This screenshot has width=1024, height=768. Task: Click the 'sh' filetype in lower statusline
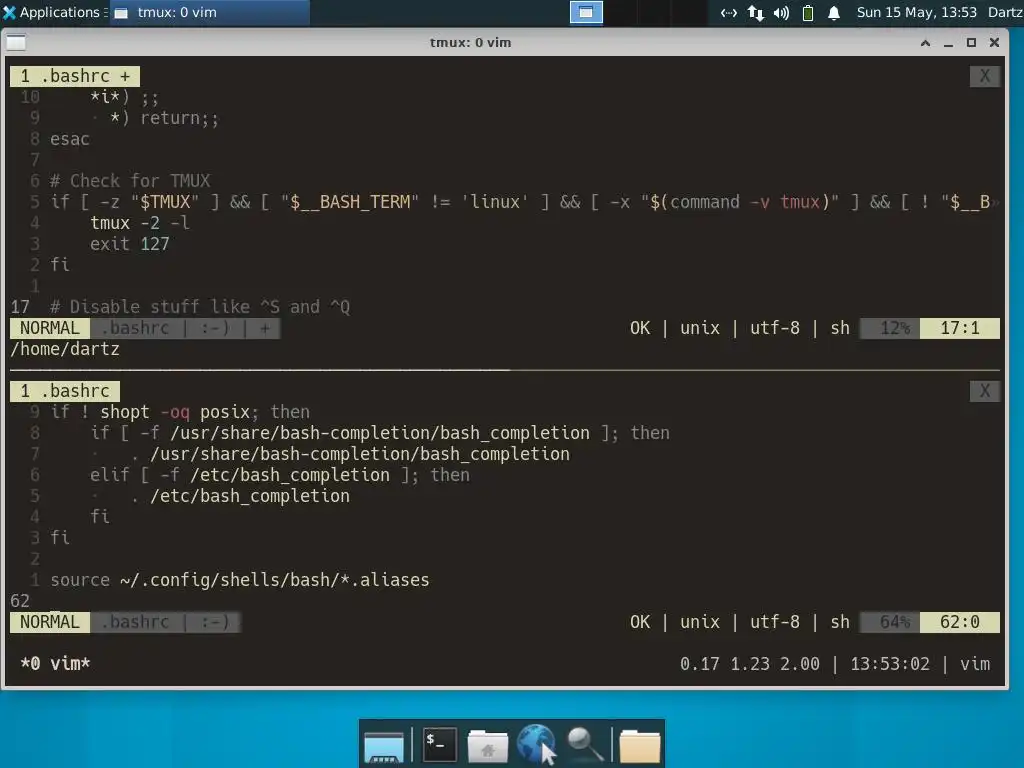840,622
